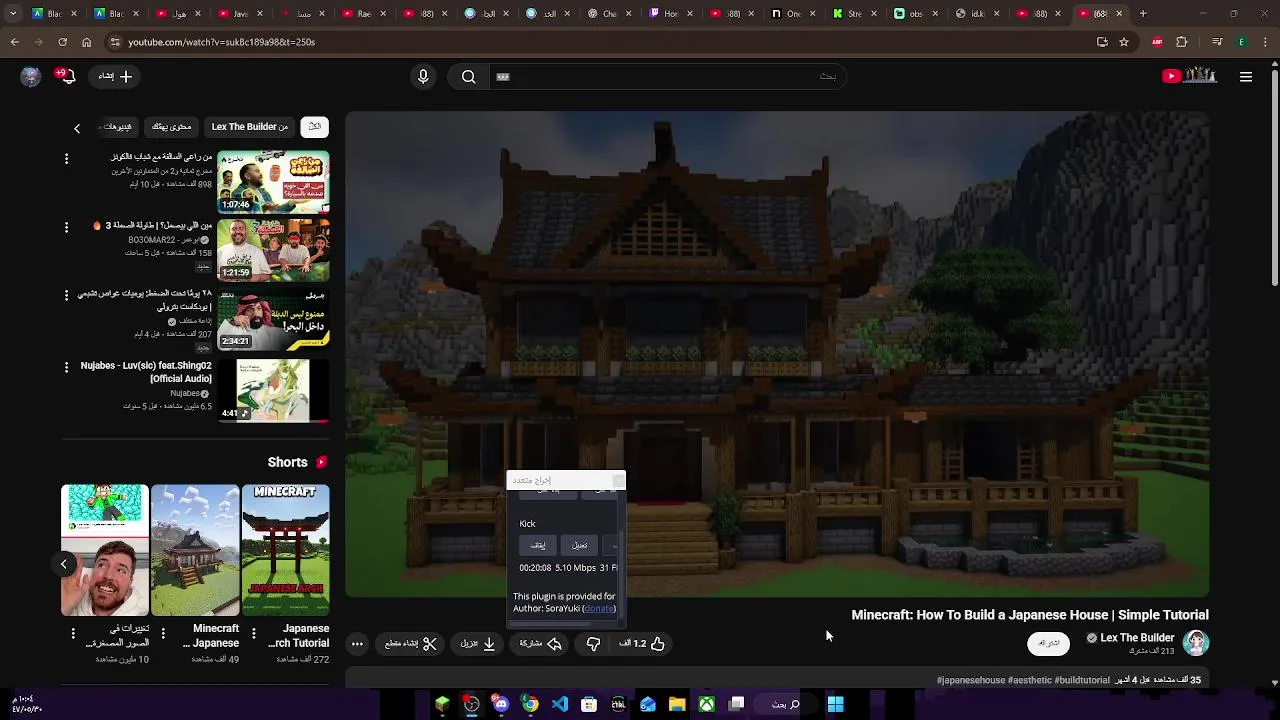Open the Xbox app on the taskbar

[706, 704]
